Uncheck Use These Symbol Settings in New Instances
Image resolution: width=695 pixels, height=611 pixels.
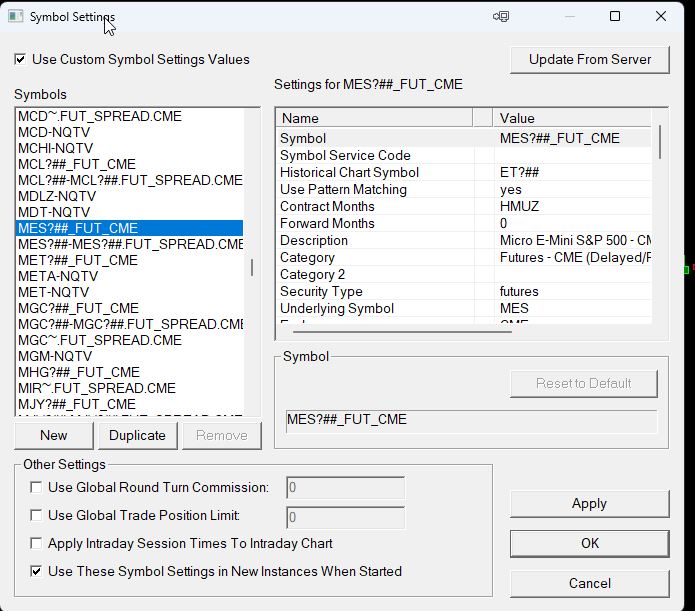[x=36, y=571]
